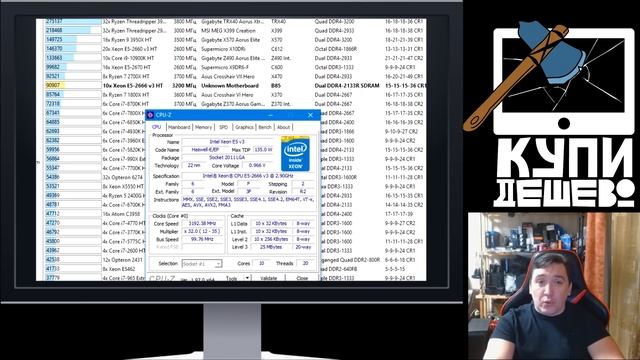Select the 6x Core i7-8700K HT row

point(235,104)
